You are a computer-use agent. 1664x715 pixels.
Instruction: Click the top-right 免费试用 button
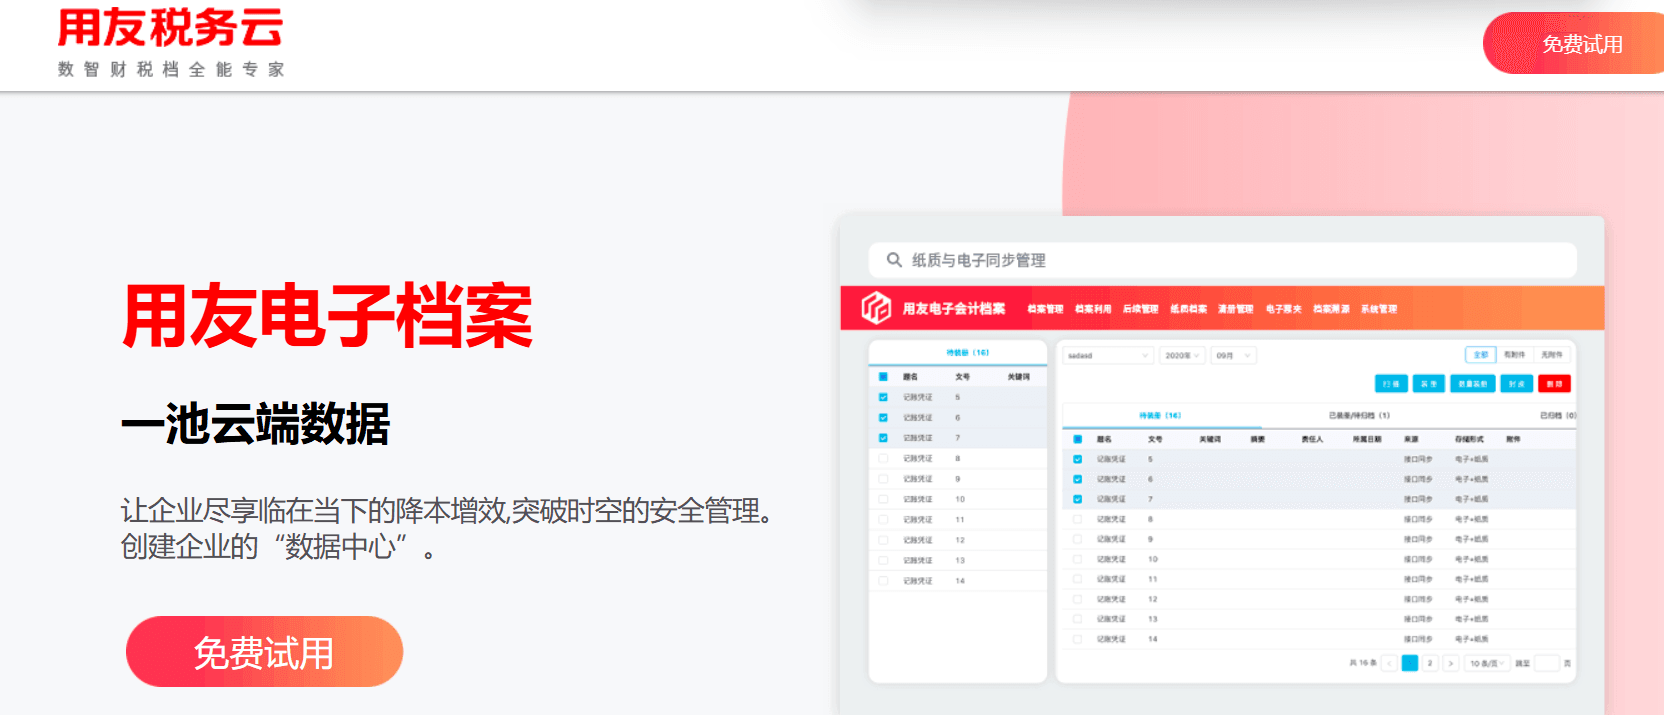(x=1574, y=43)
